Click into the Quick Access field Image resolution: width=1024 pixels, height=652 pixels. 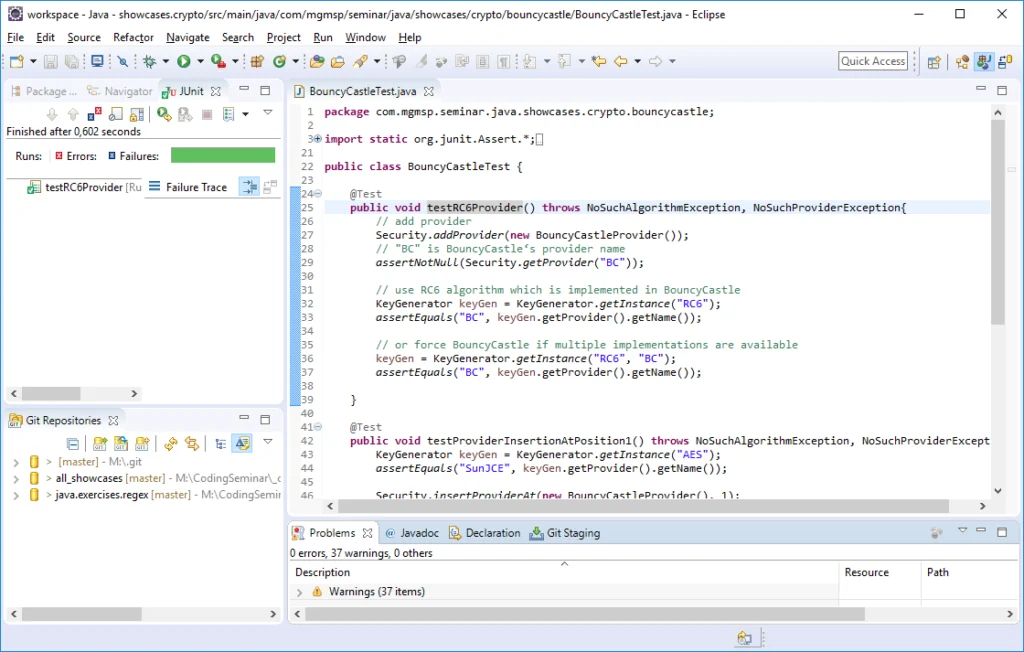[873, 61]
